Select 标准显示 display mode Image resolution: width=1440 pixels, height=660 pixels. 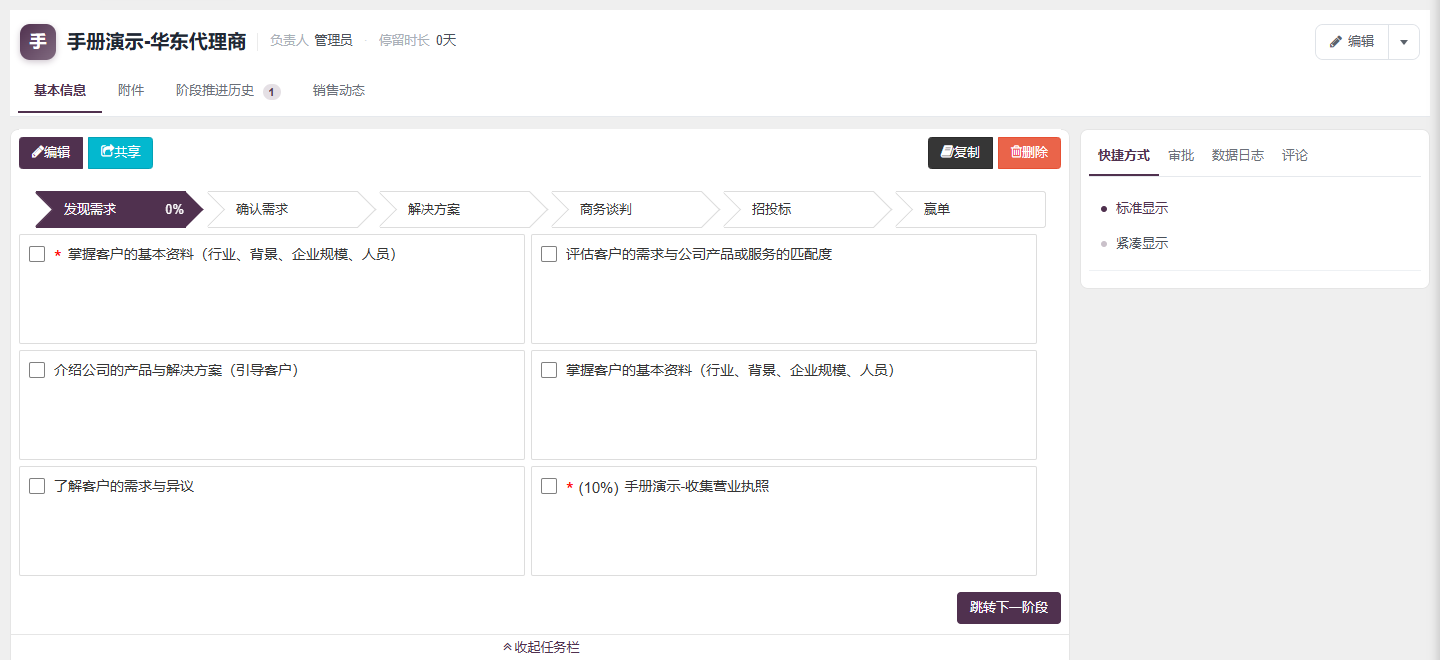click(x=1142, y=208)
